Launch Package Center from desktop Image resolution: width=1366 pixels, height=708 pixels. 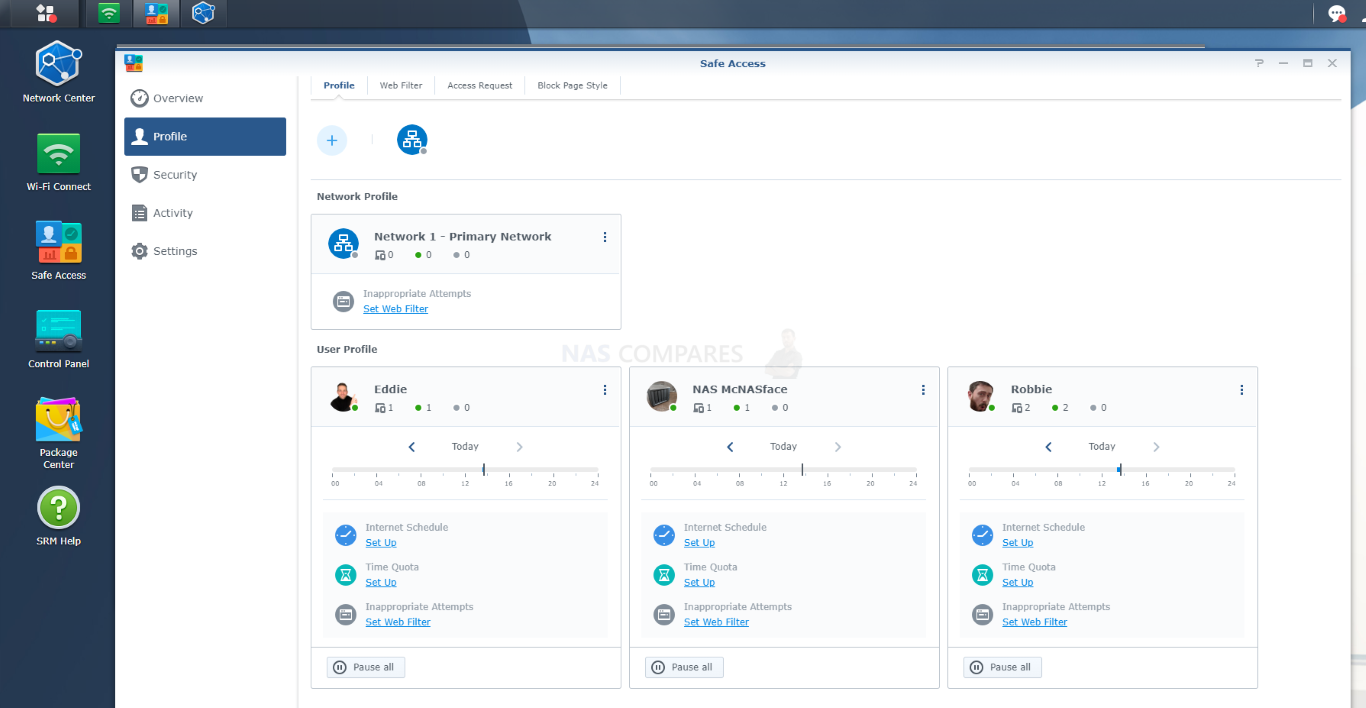59,433
